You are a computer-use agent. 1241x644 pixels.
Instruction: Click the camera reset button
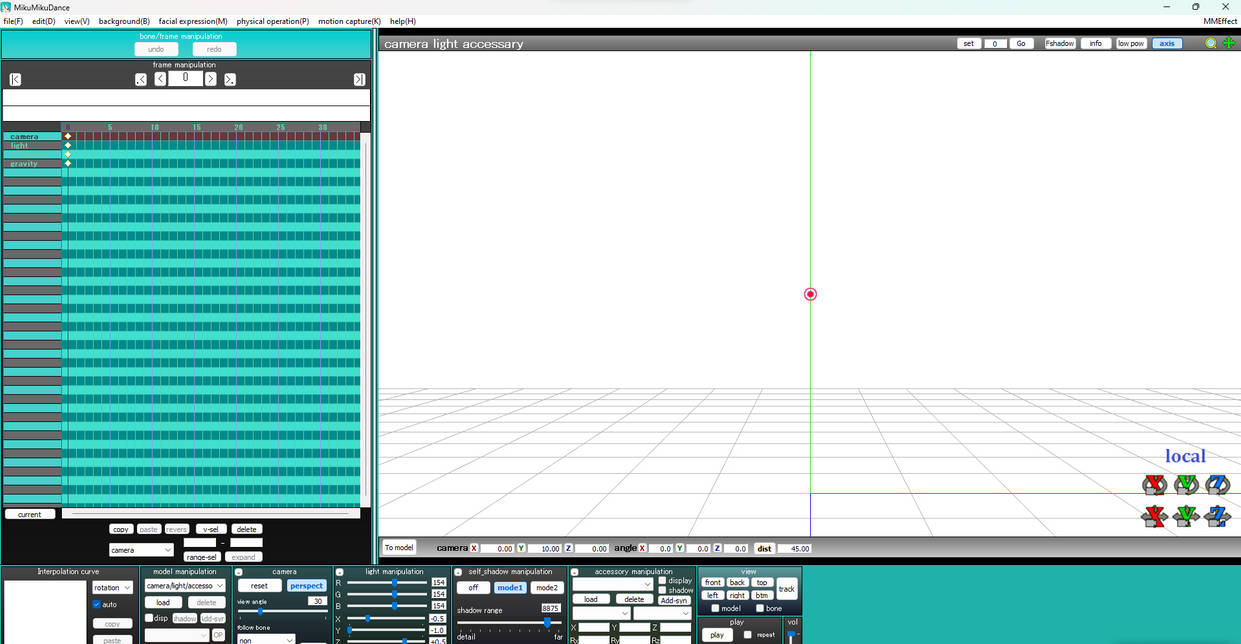[259, 586]
